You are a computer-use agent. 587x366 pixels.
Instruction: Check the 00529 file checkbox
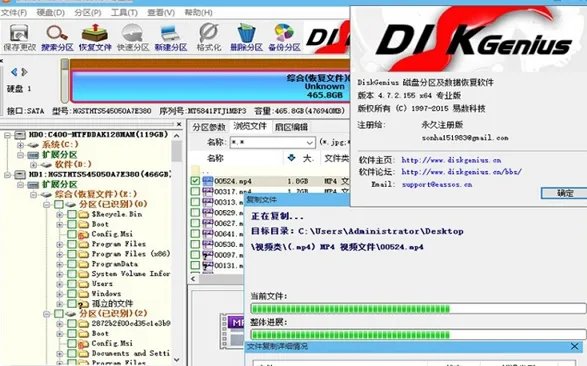click(195, 213)
